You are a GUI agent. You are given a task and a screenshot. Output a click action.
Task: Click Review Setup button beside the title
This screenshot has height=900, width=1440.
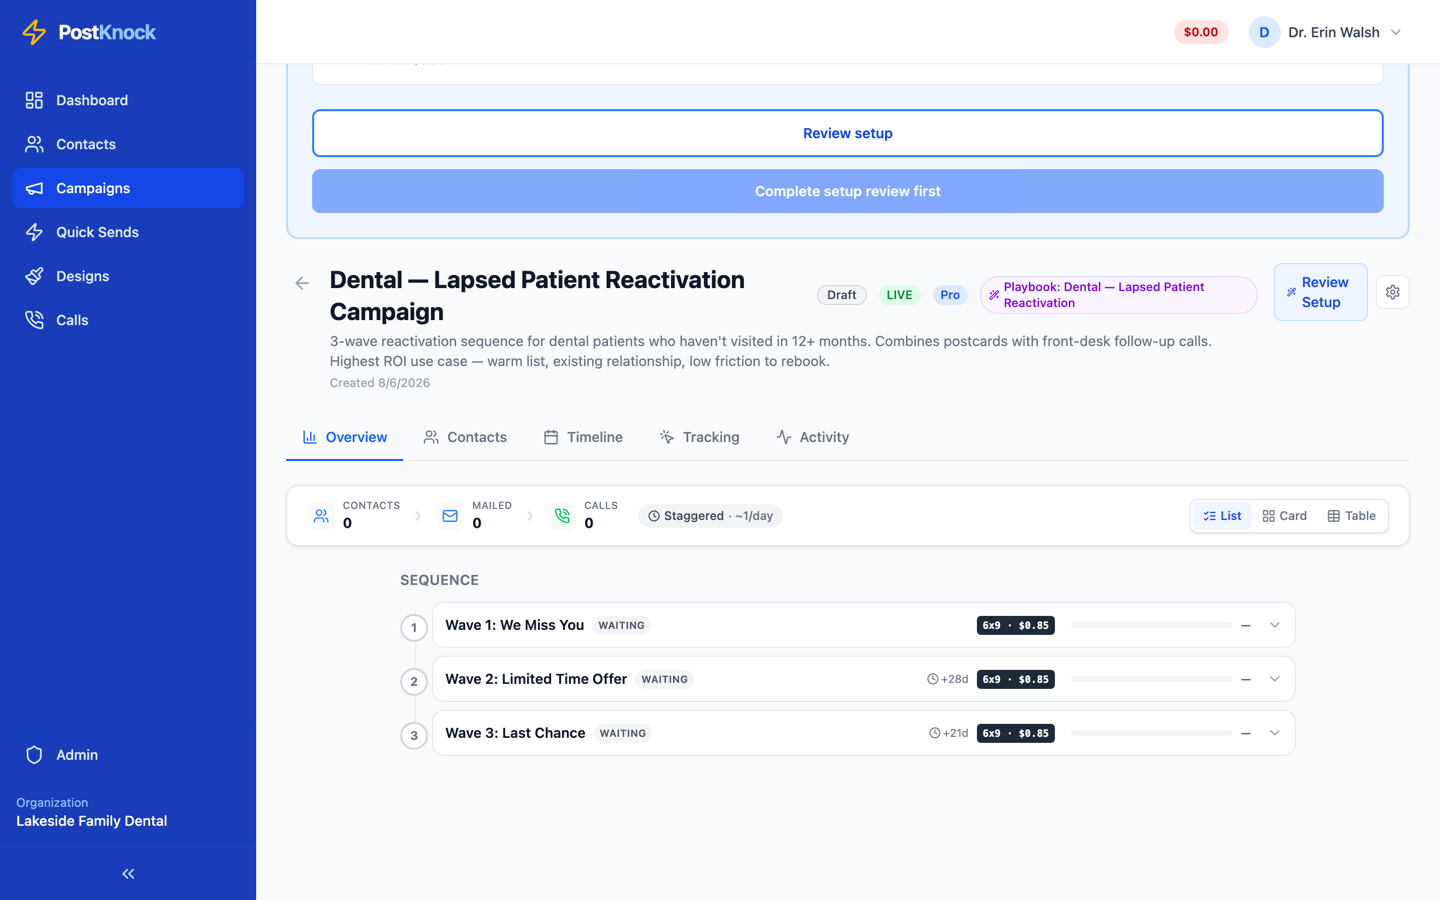point(1320,292)
